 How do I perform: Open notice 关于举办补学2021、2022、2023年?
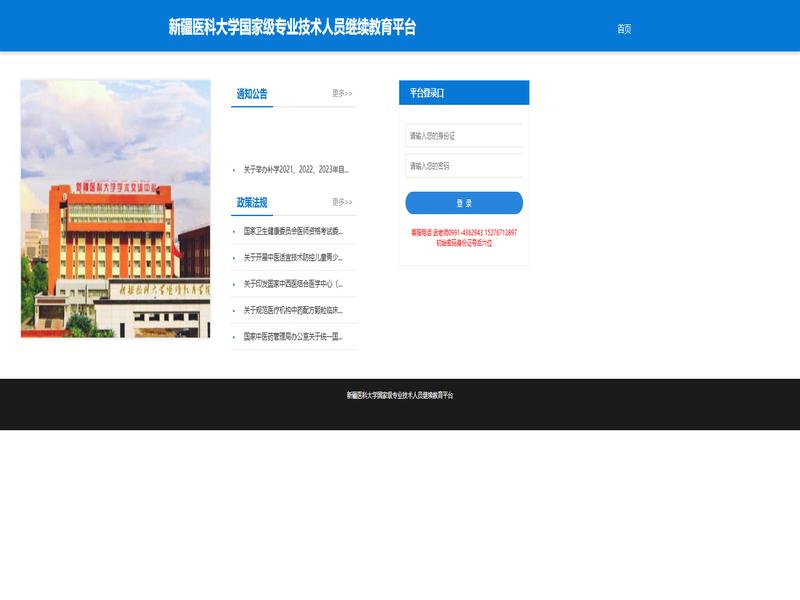coord(296,170)
